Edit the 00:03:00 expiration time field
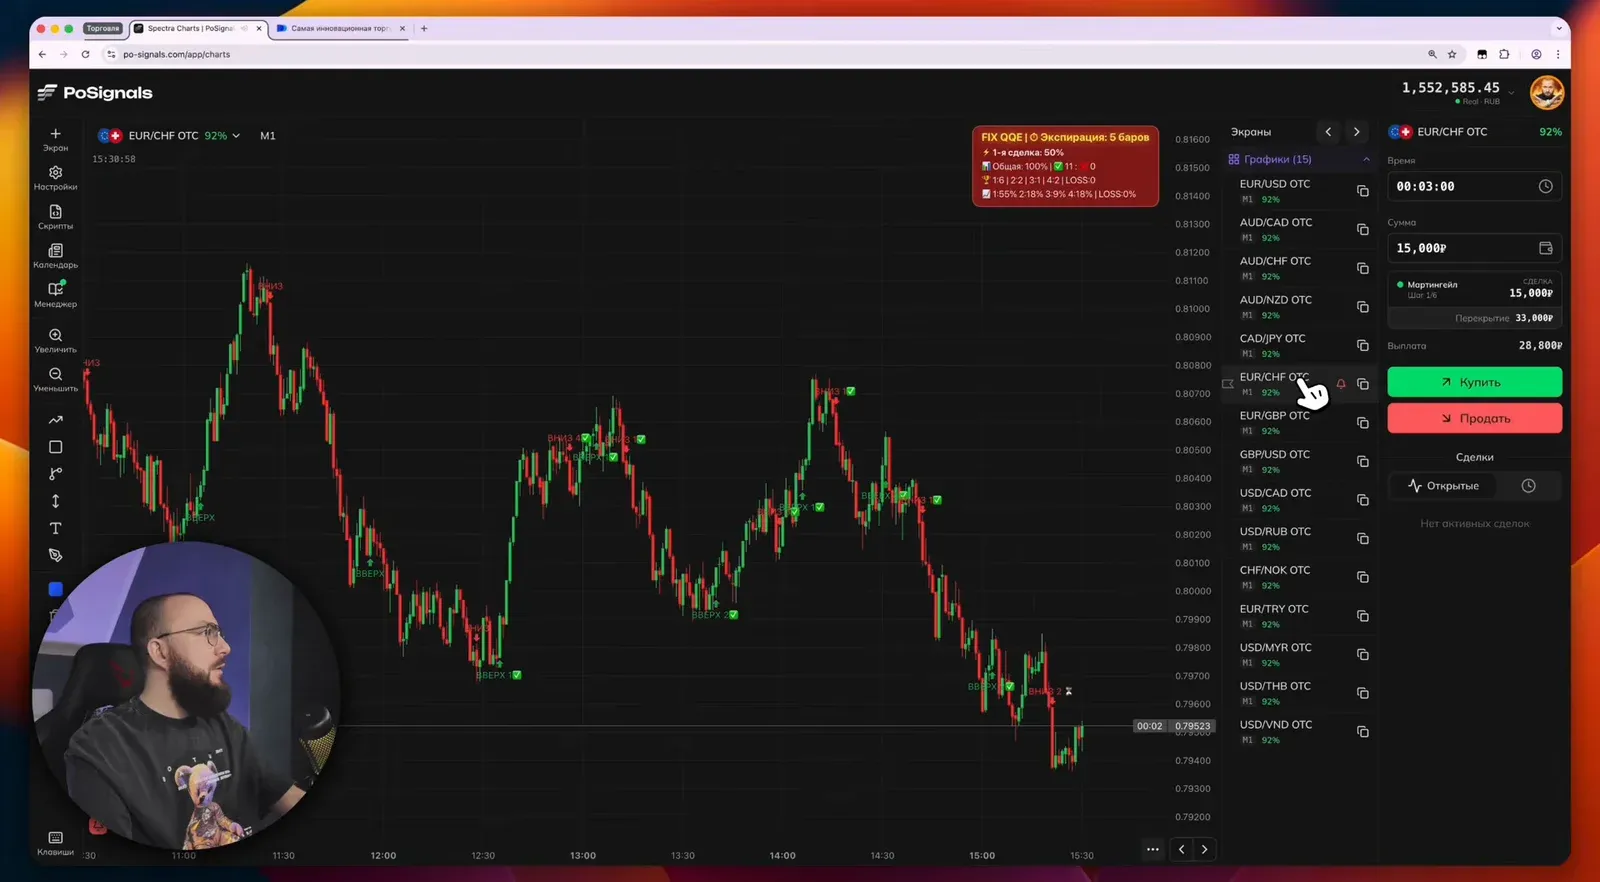 pyautogui.click(x=1474, y=186)
